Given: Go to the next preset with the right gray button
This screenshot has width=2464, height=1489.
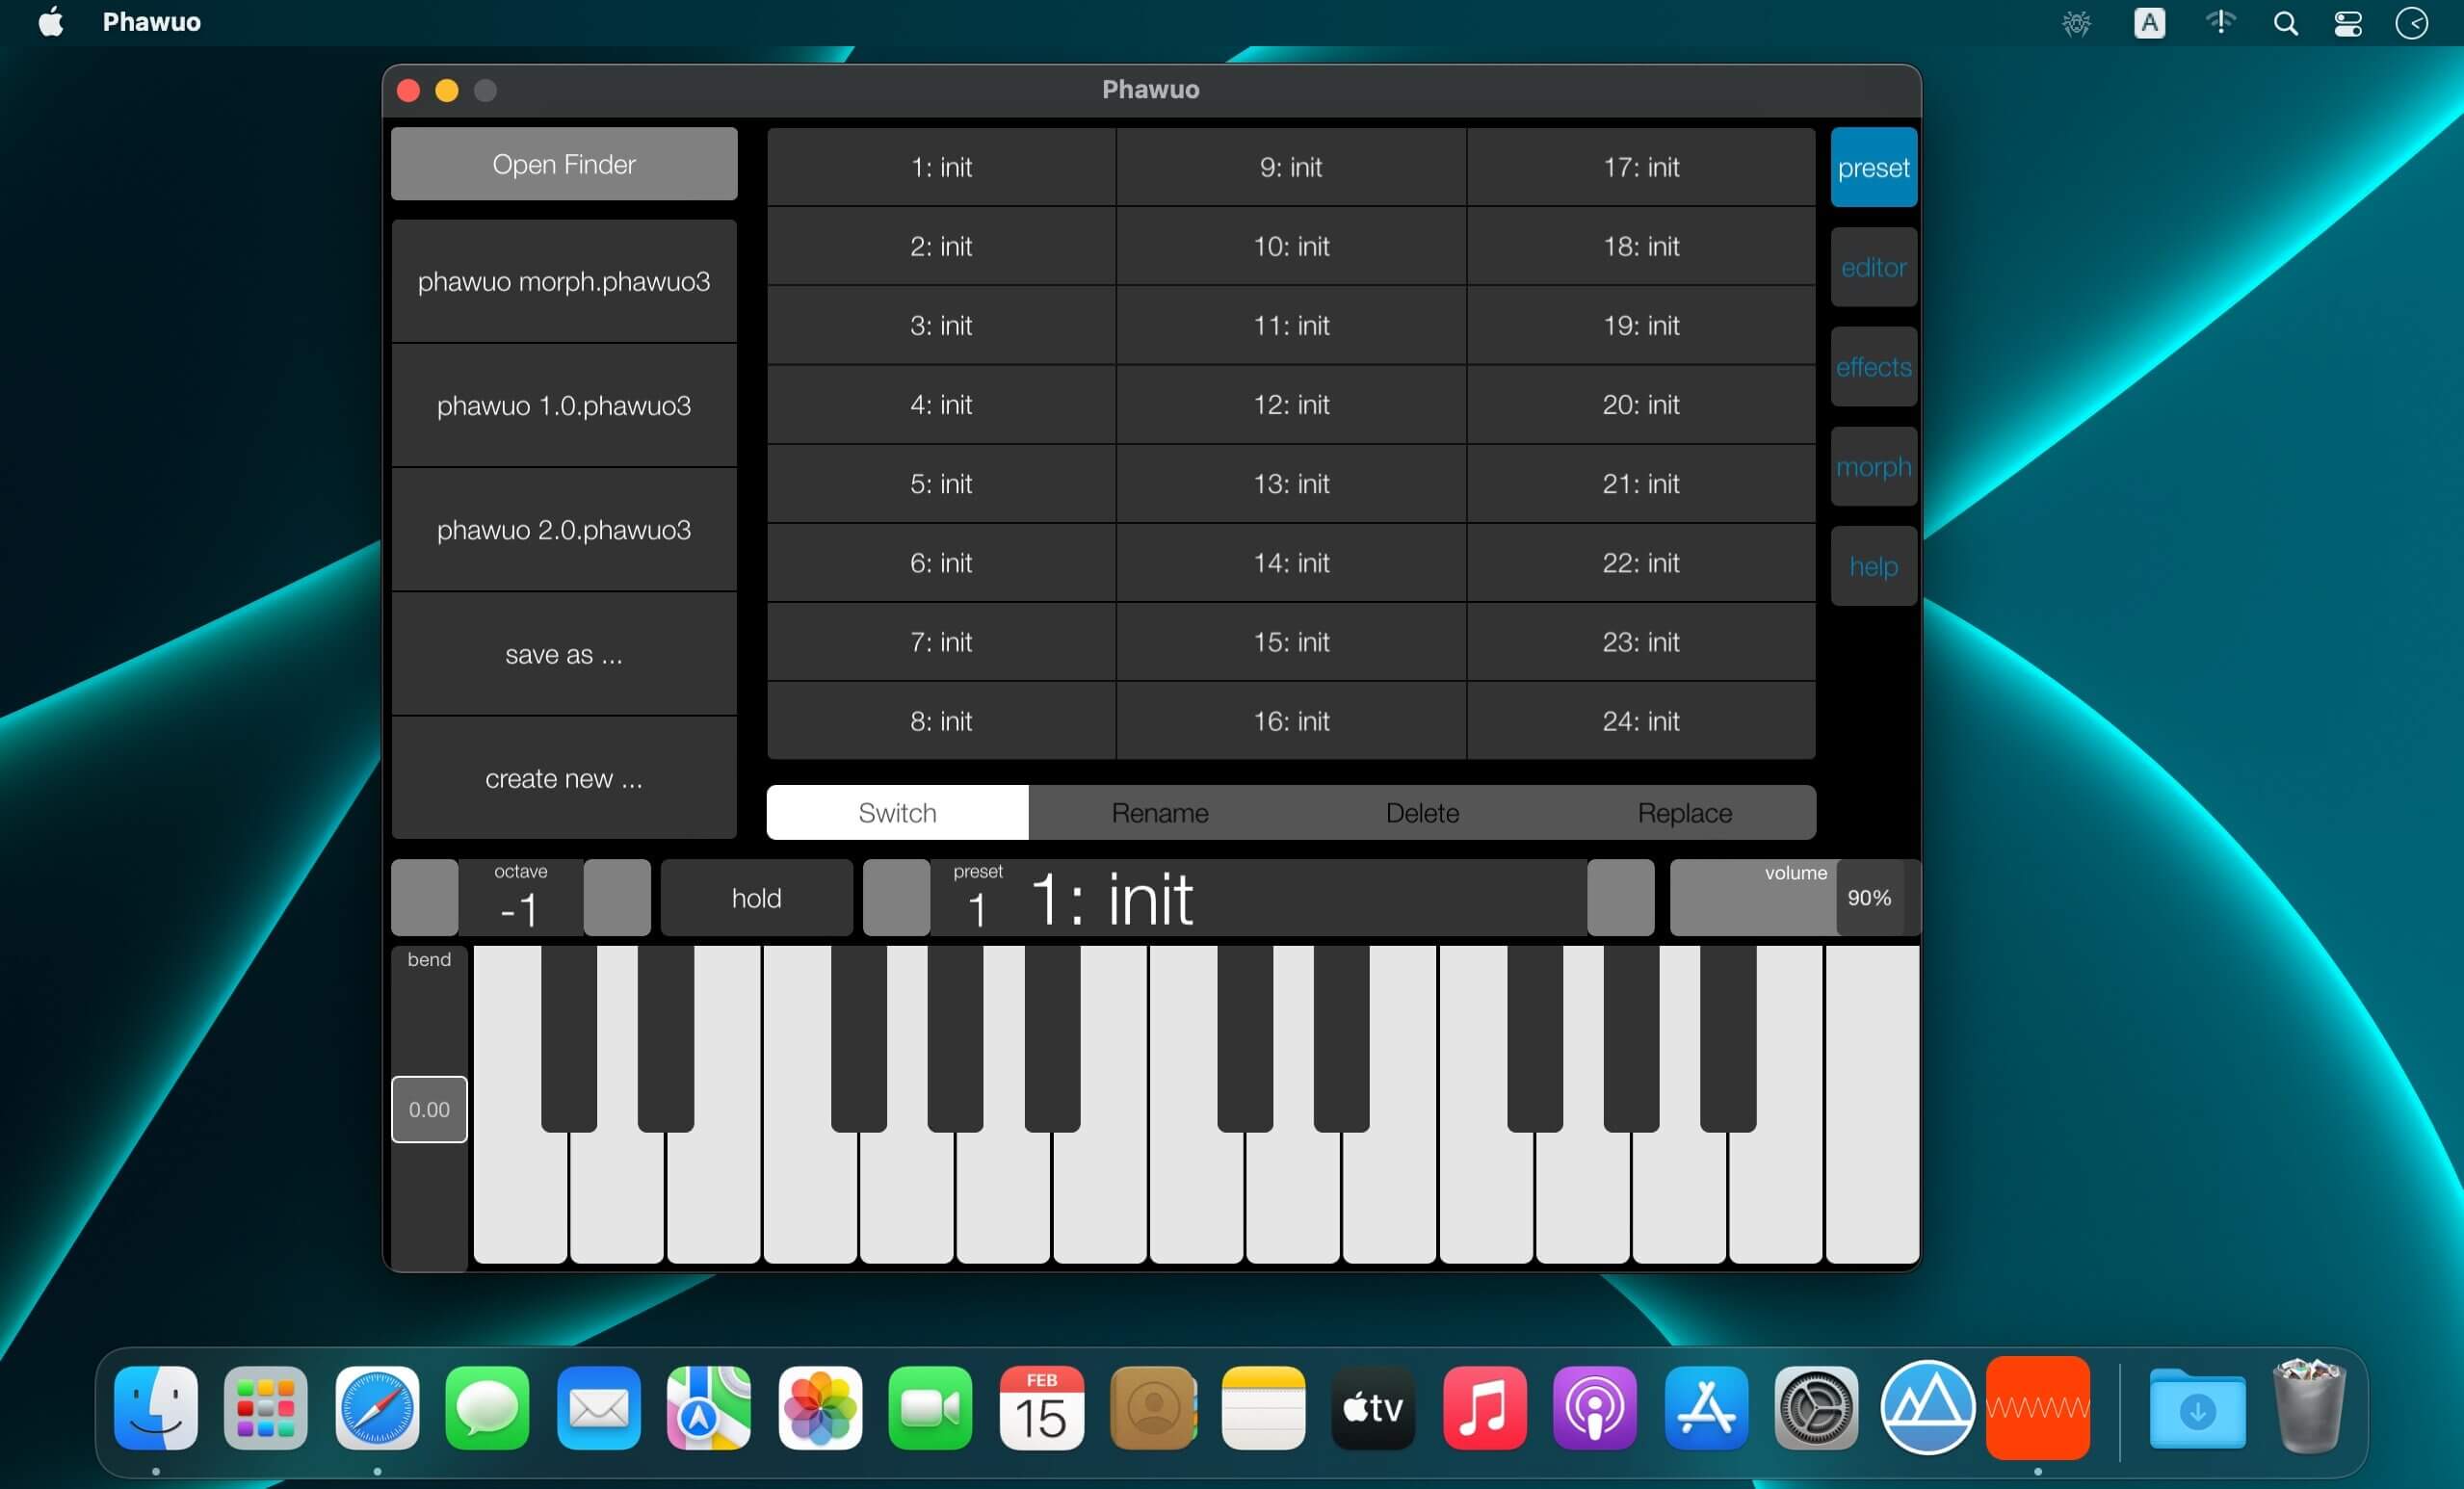Looking at the screenshot, I should 1621,898.
